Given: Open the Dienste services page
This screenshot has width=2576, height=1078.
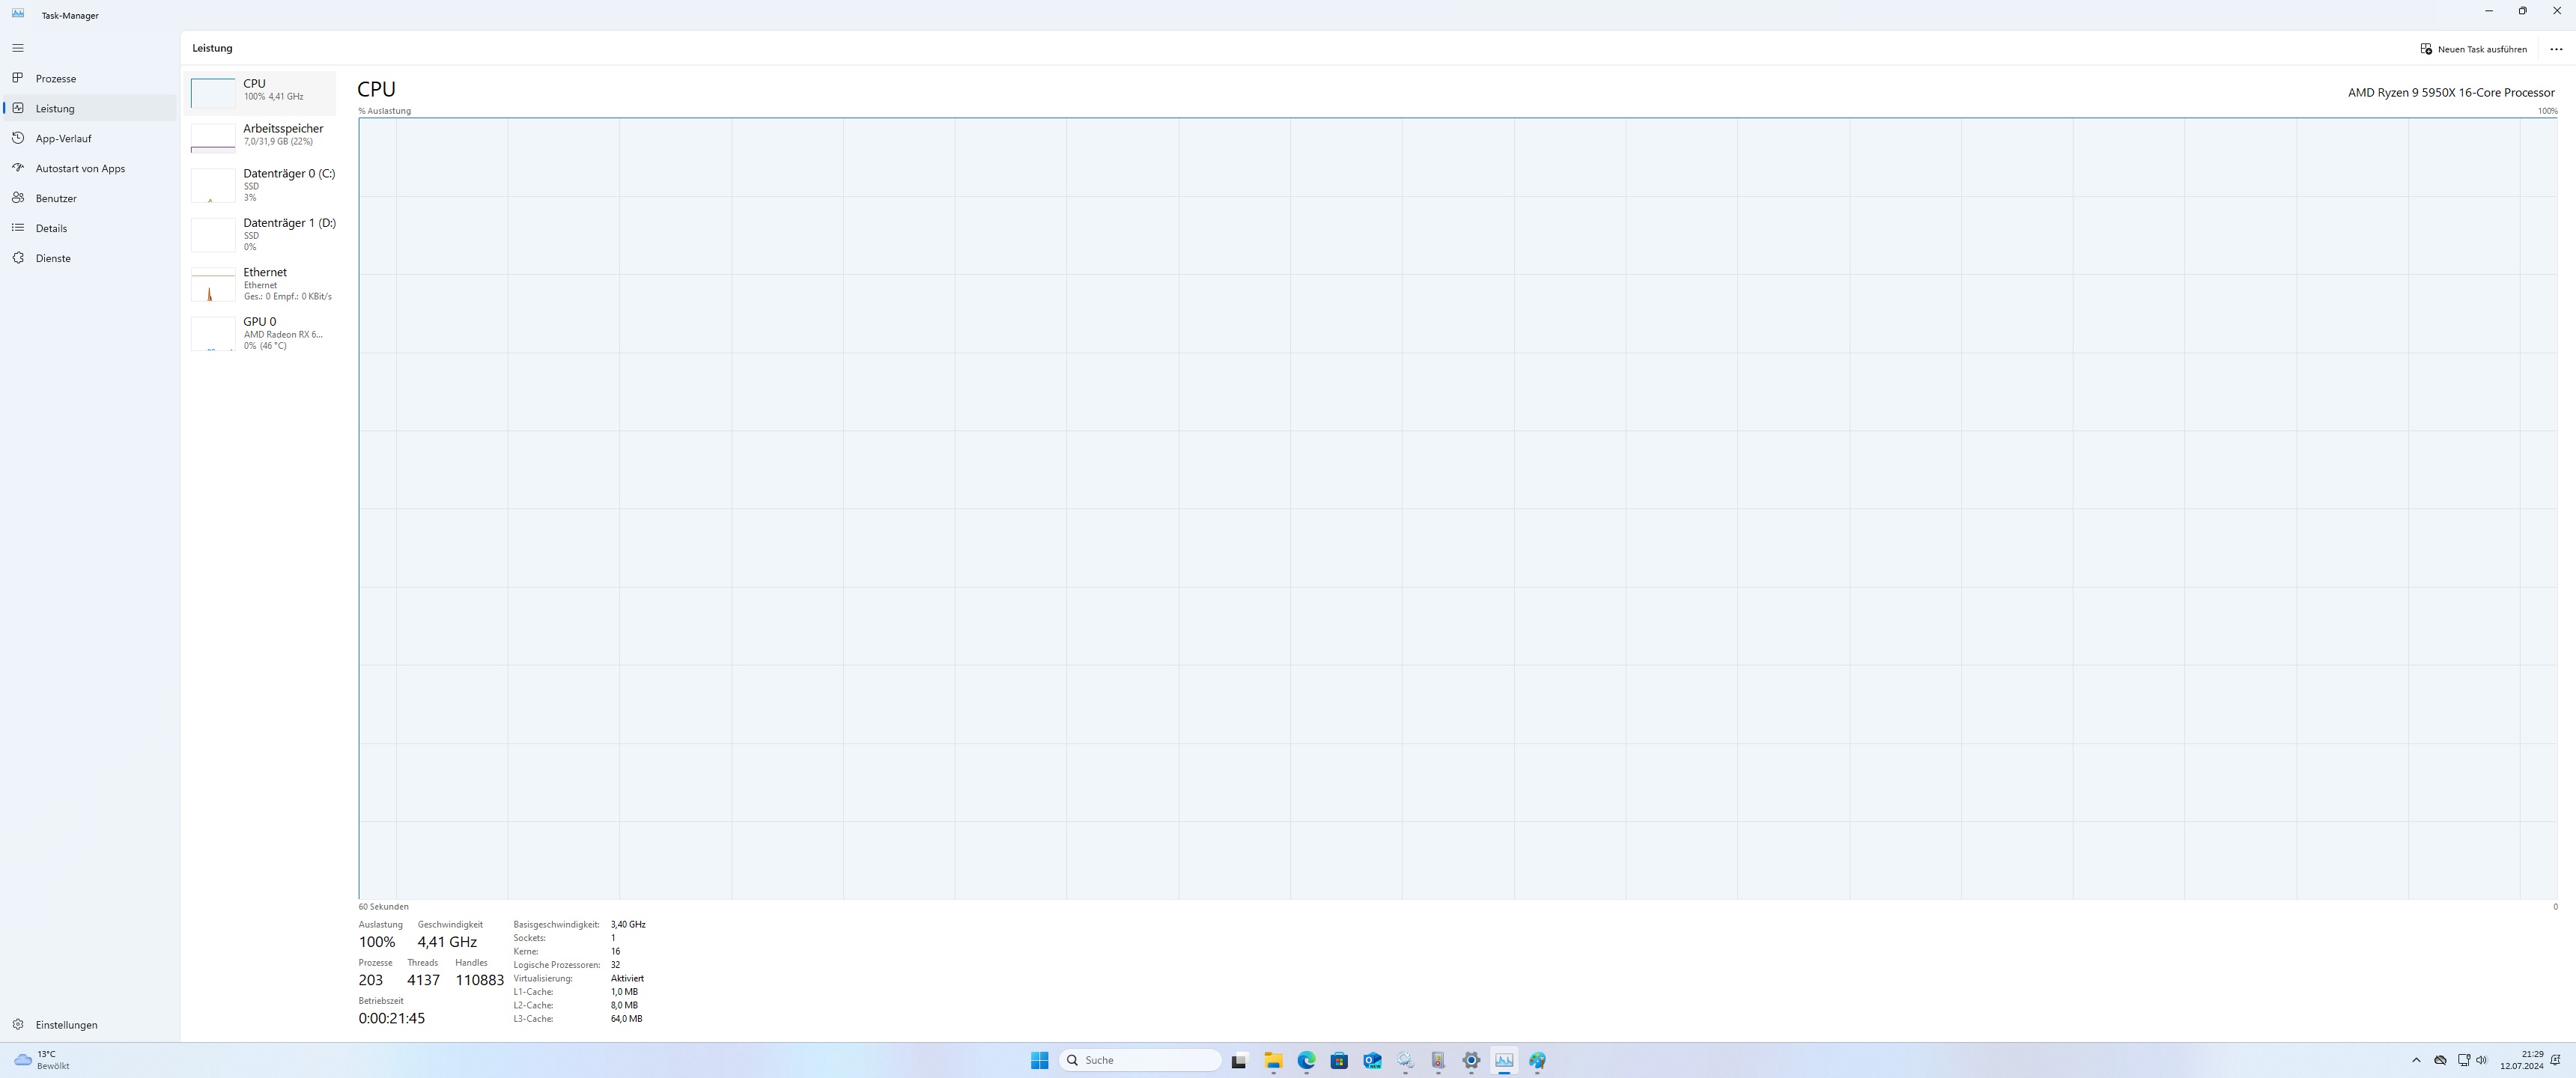Looking at the screenshot, I should [53, 258].
